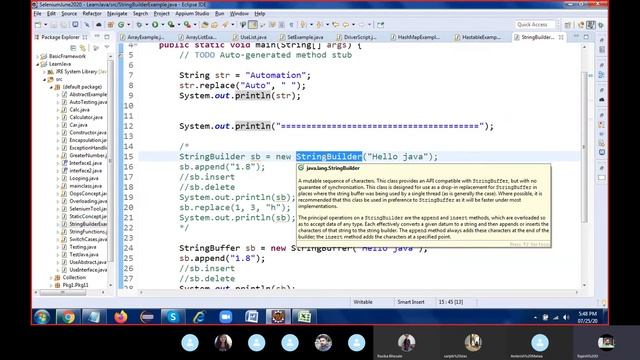Open the File menu
Viewport: 640px width, 360px height.
(38, 13)
